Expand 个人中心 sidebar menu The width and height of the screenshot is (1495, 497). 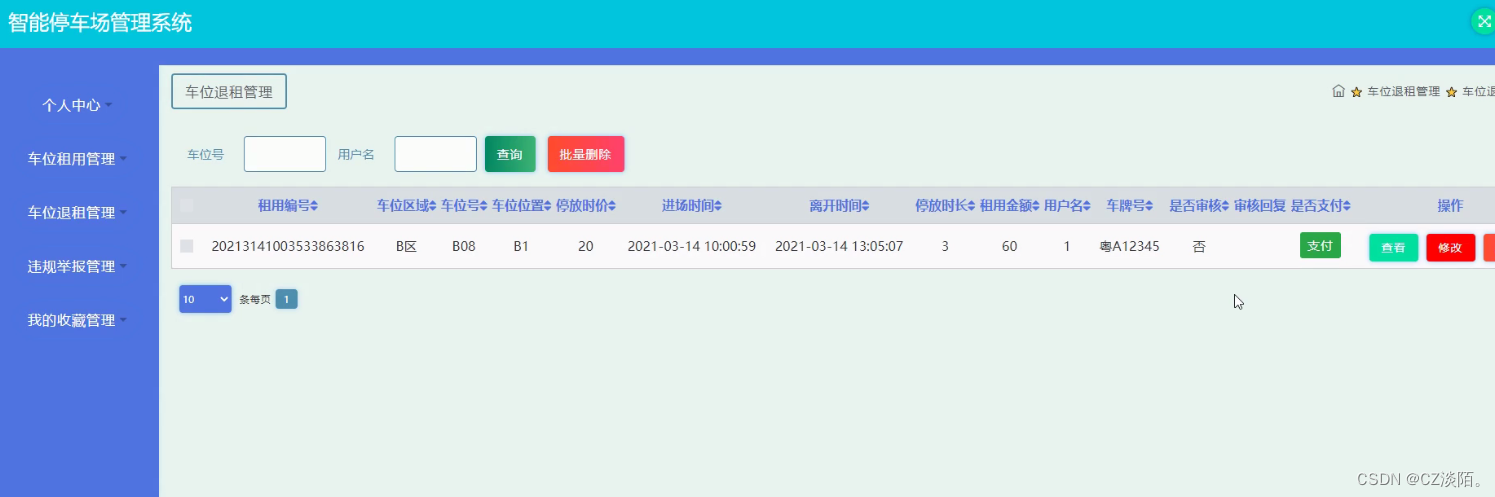point(77,104)
